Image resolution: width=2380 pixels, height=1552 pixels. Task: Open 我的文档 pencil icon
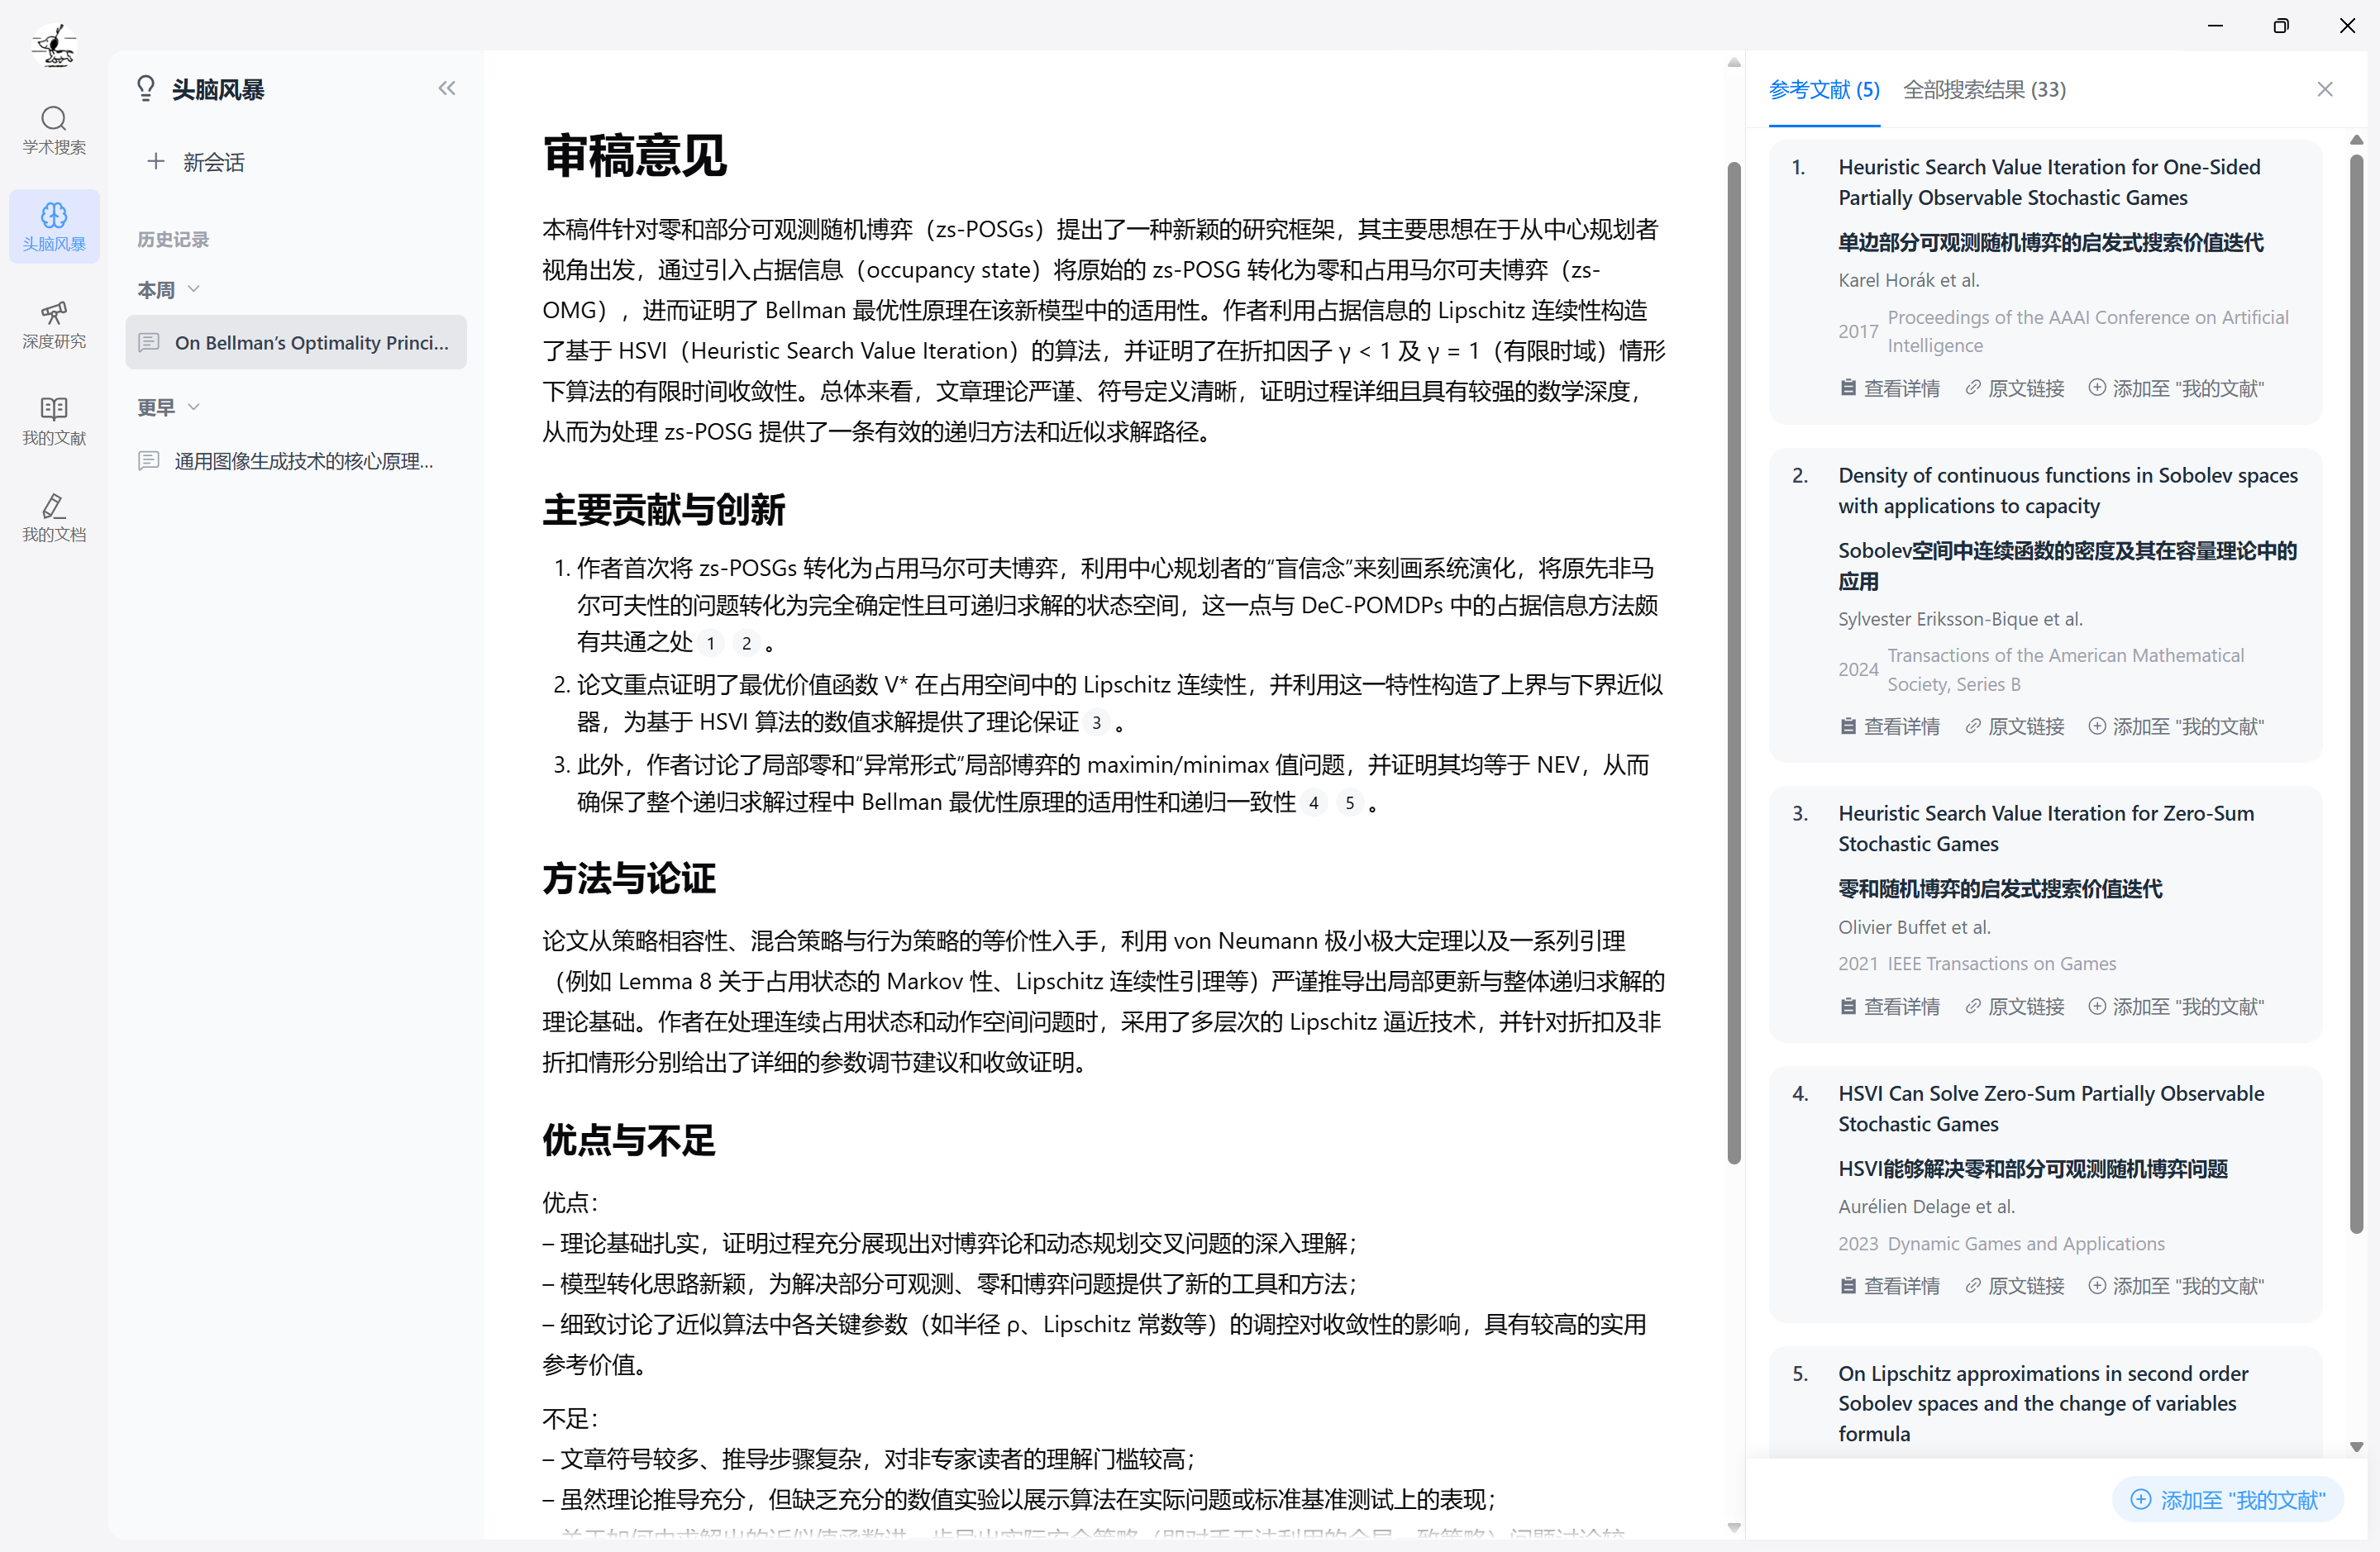[54, 506]
